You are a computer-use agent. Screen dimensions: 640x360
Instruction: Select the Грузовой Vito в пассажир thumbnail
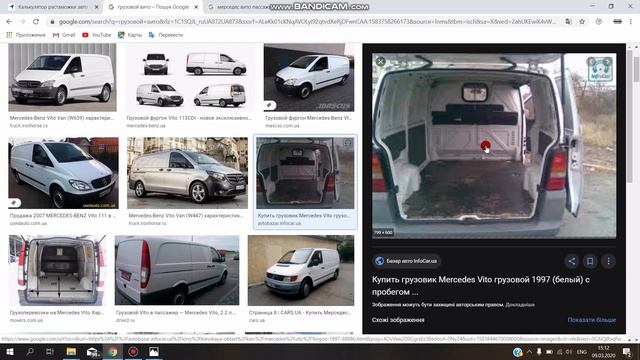177,270
